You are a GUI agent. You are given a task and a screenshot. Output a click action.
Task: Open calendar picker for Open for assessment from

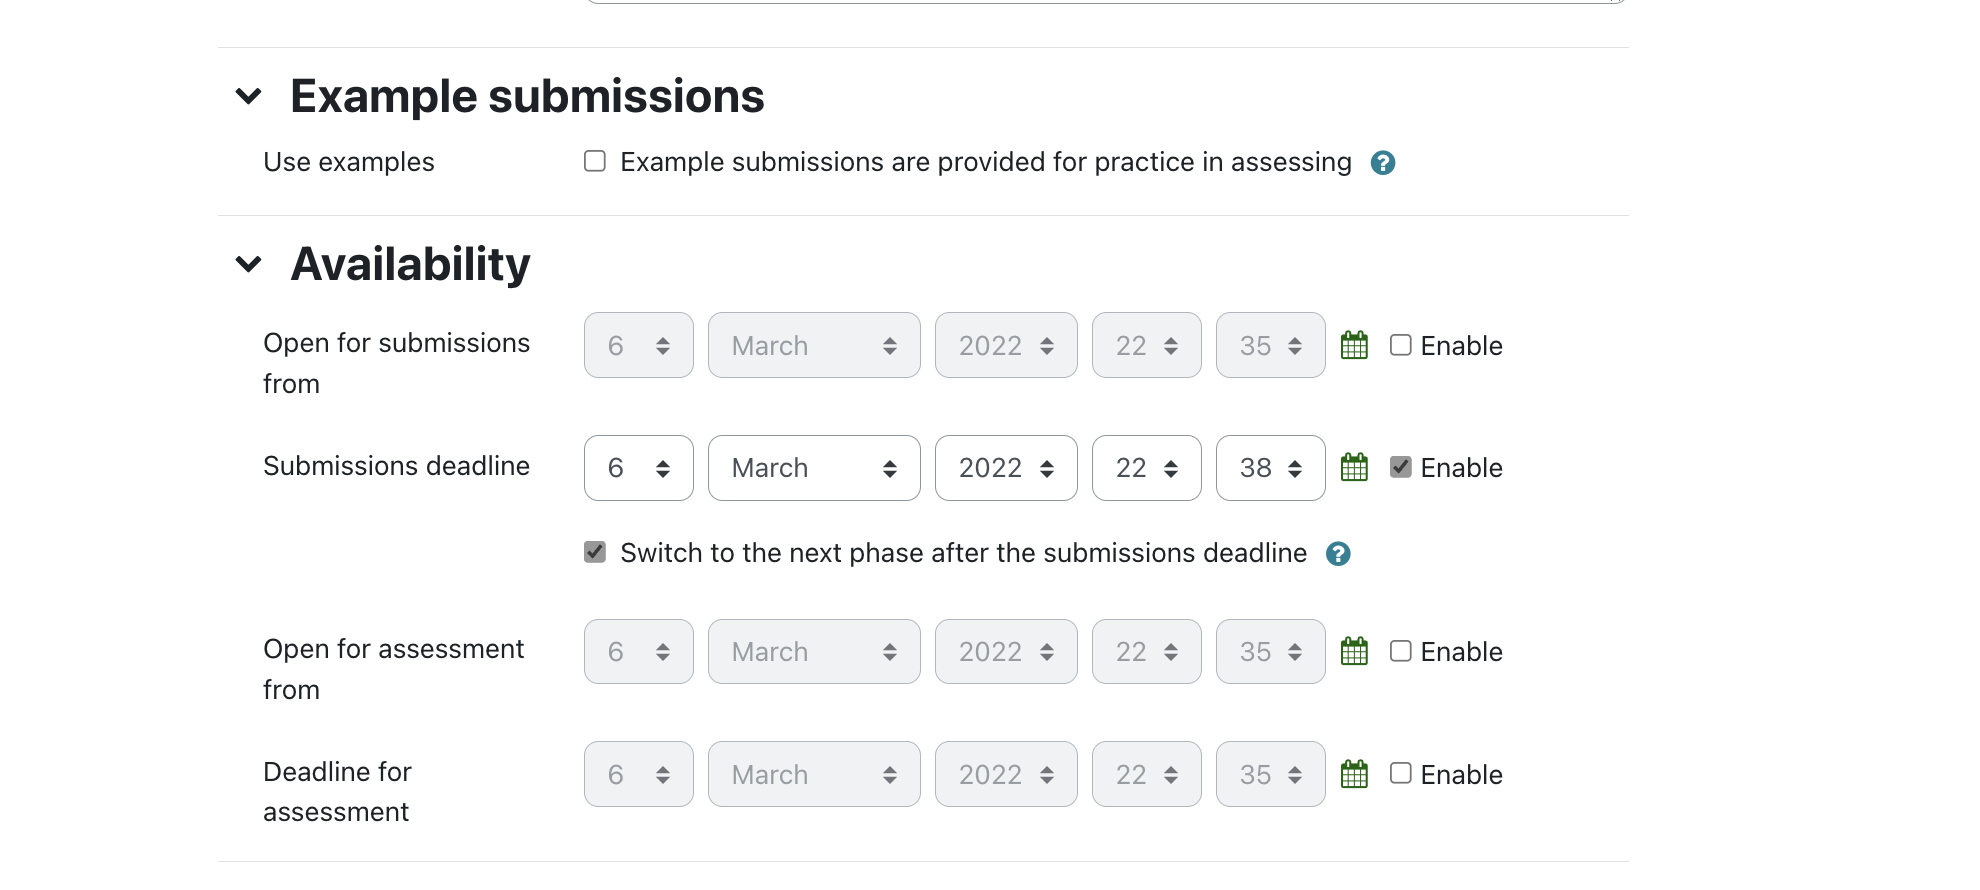pos(1354,651)
